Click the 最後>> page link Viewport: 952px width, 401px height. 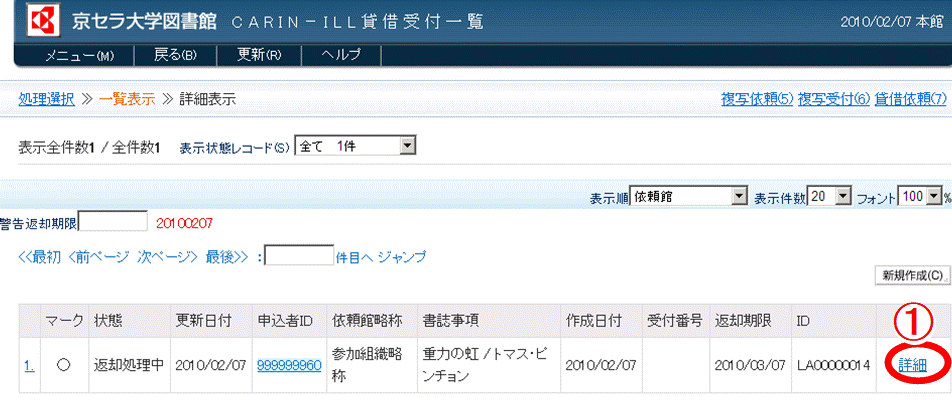[x=227, y=257]
